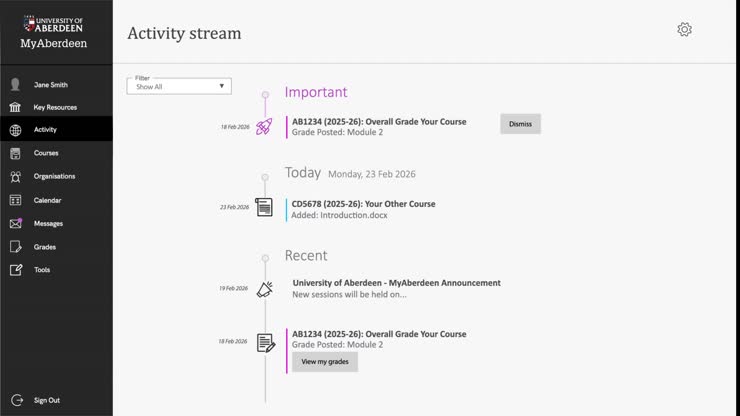The width and height of the screenshot is (740, 416).
Task: Click the rocket icon under Important
Action: 264,126
